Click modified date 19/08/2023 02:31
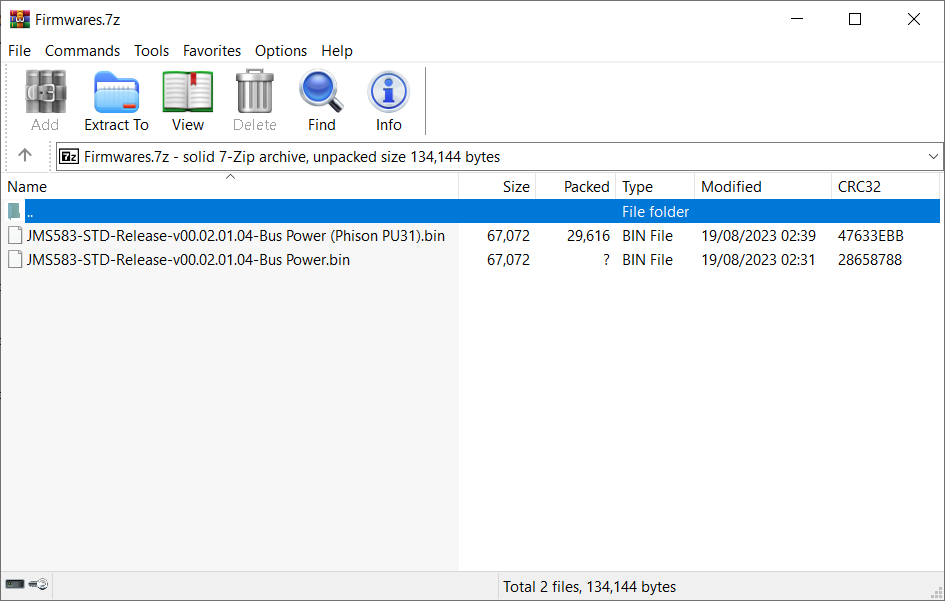This screenshot has width=945, height=601. coord(758,260)
